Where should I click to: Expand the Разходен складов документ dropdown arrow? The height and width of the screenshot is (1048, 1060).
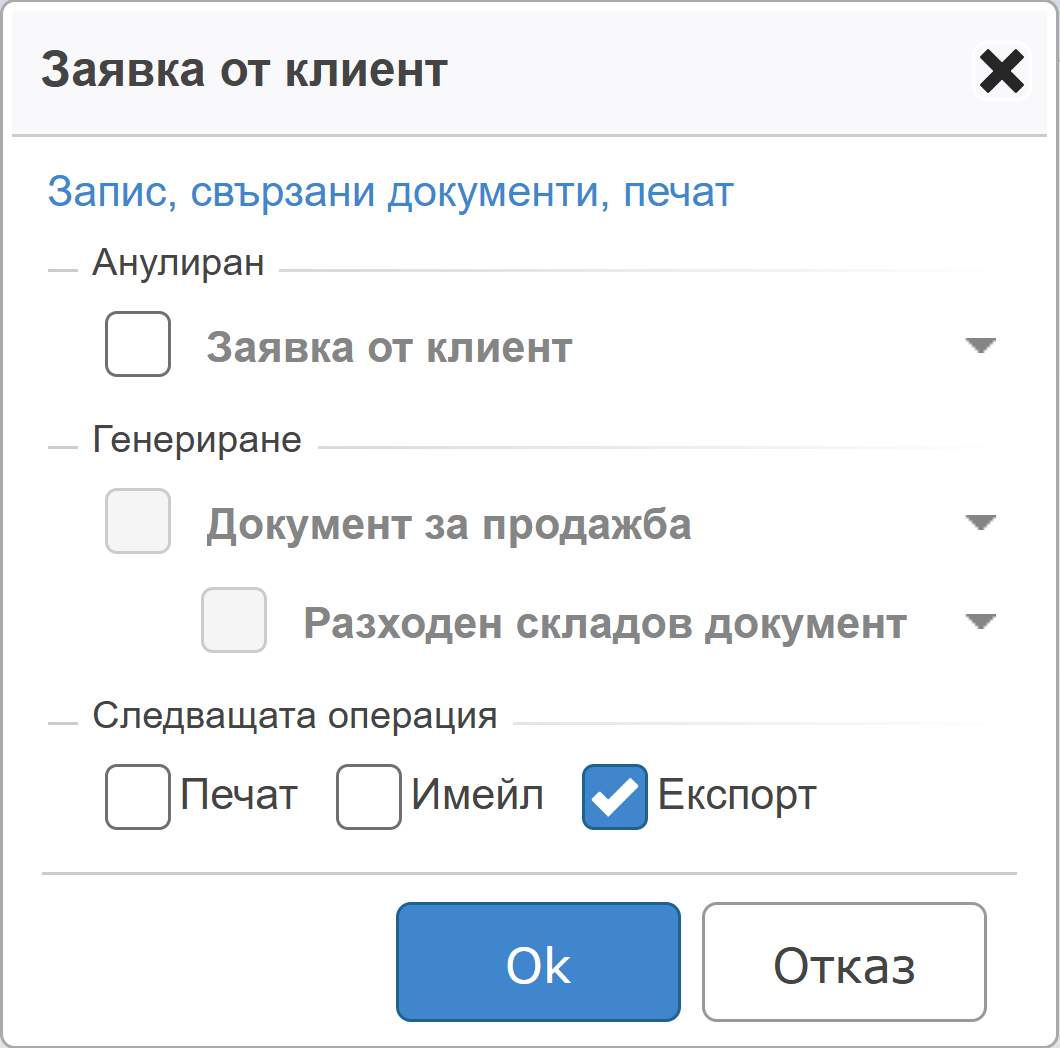(981, 622)
